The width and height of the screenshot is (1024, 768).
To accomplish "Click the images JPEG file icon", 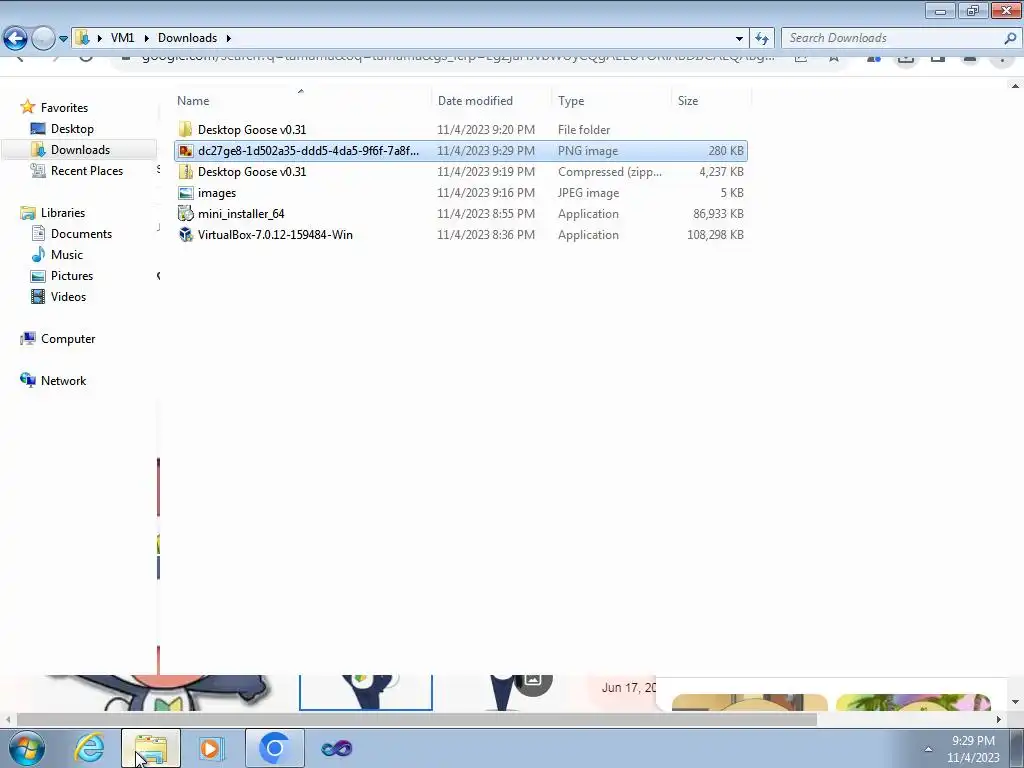I will 186,193.
